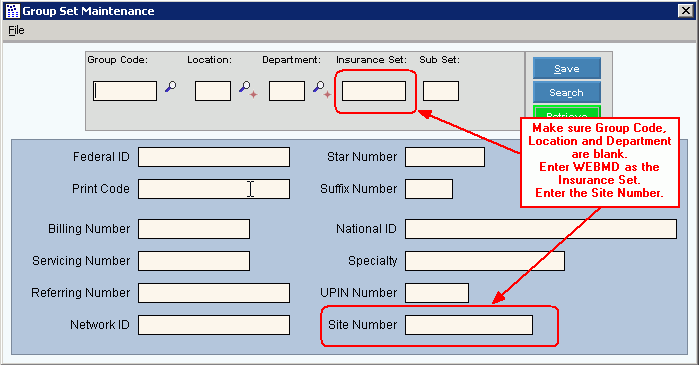This screenshot has height=365, width=699.
Task: Click into the Sub Set field
Action: pos(440,91)
